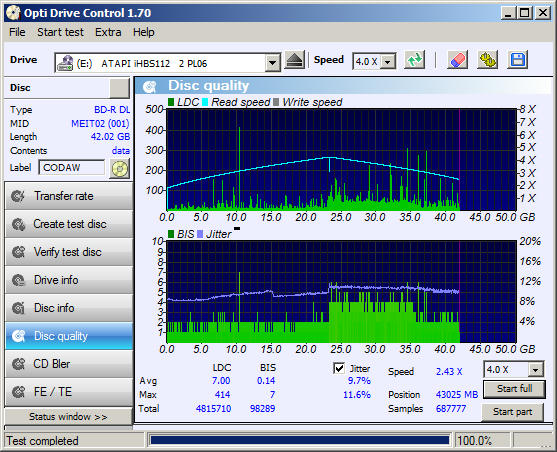
Task: Open the CD Bler panel
Action: (69, 364)
